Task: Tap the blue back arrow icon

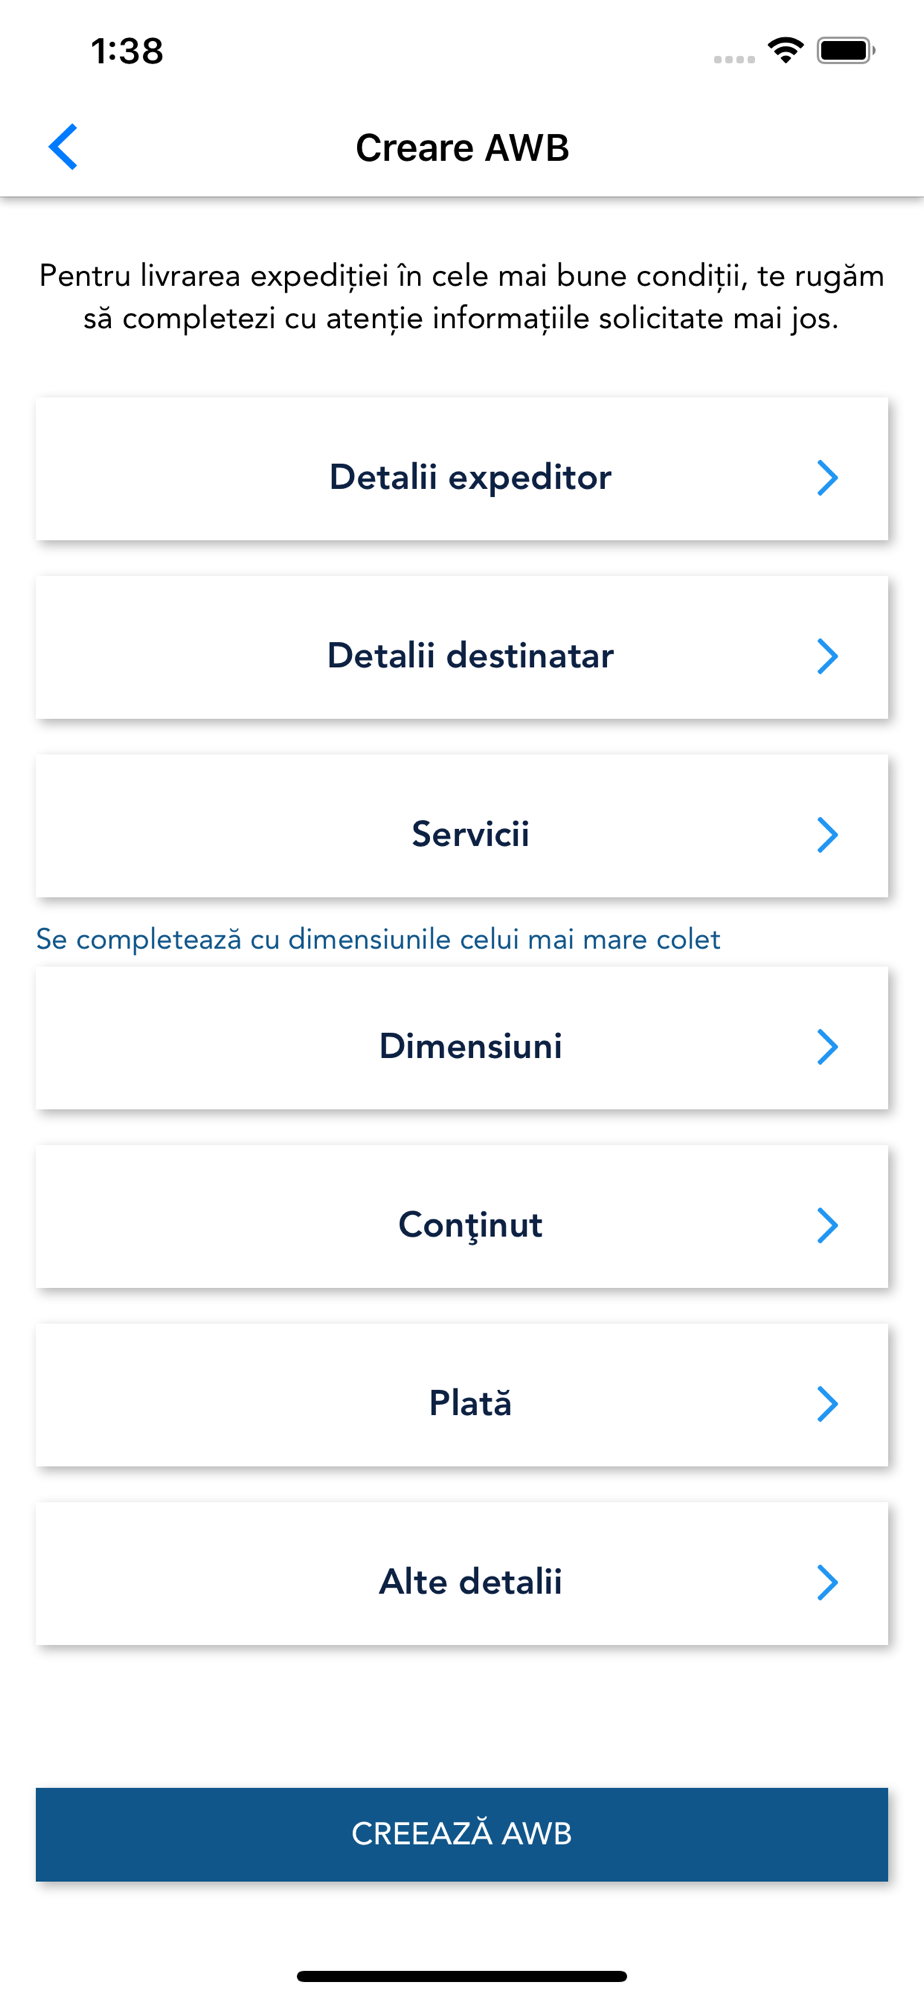Action: tap(63, 147)
